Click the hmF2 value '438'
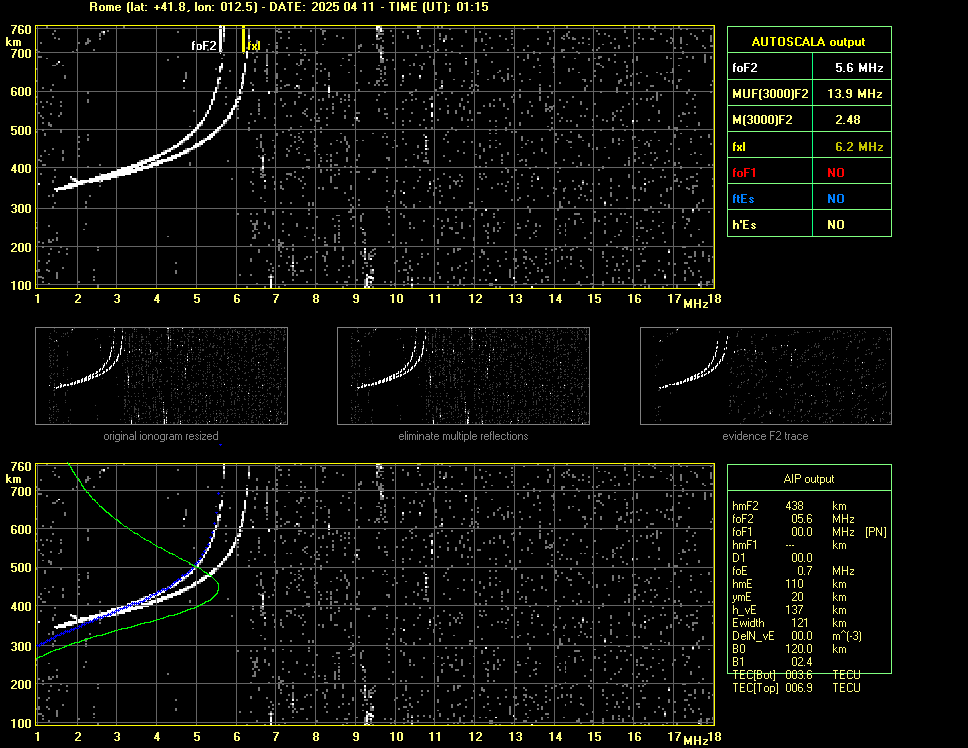 [795, 506]
